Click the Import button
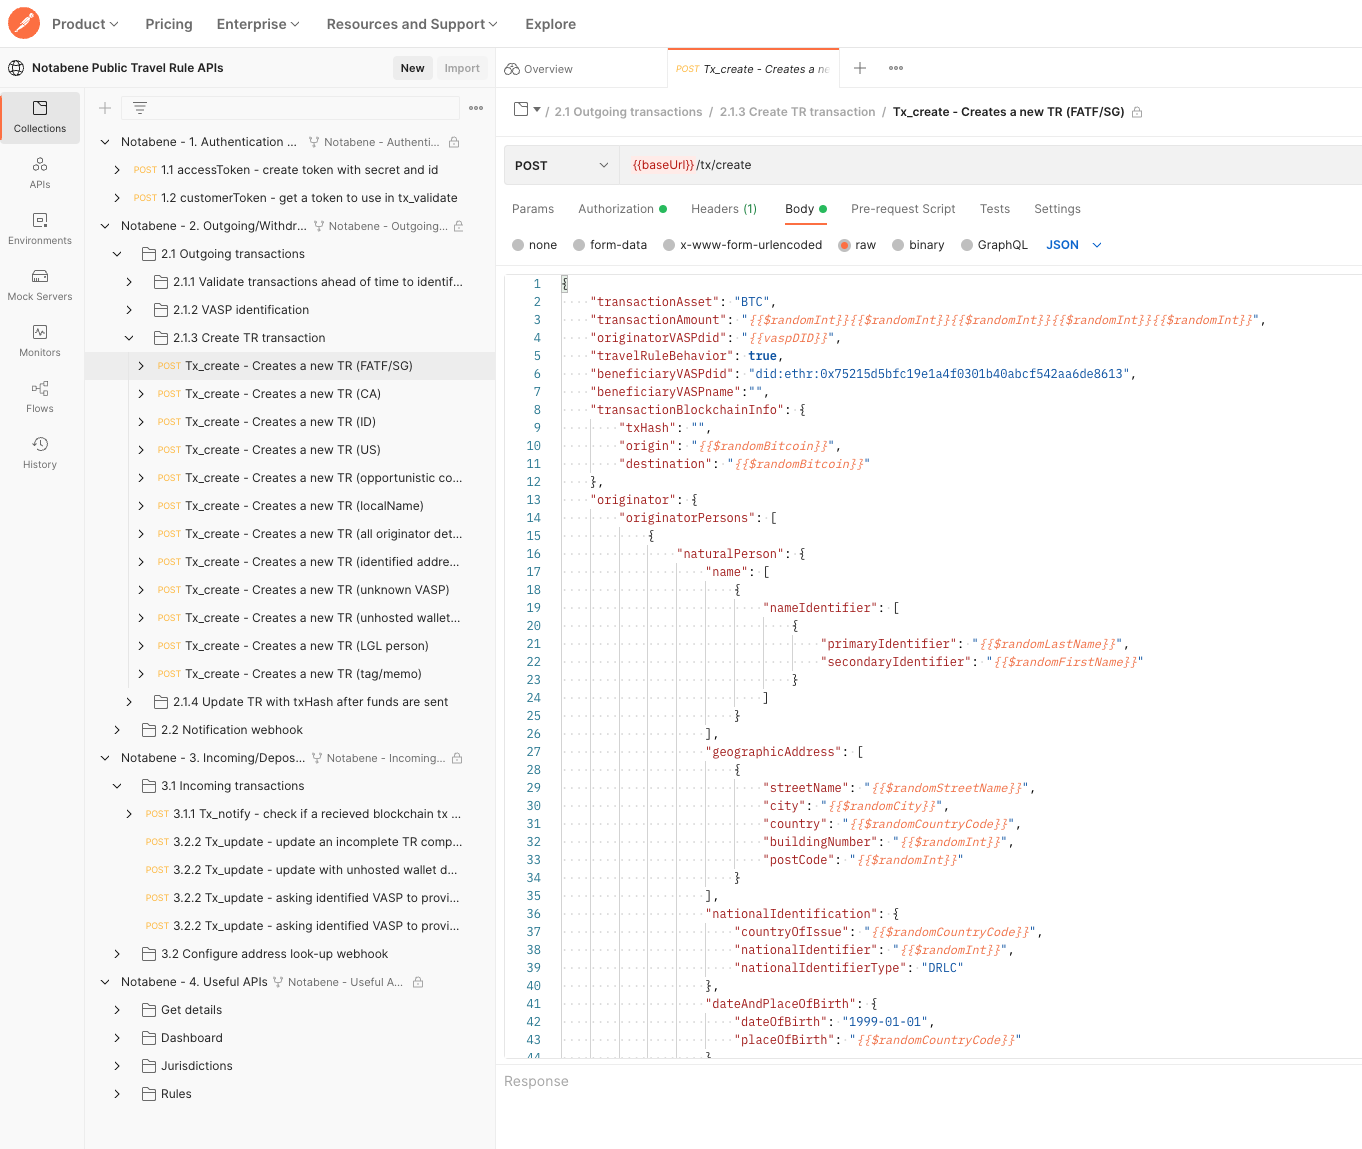 [x=462, y=68]
